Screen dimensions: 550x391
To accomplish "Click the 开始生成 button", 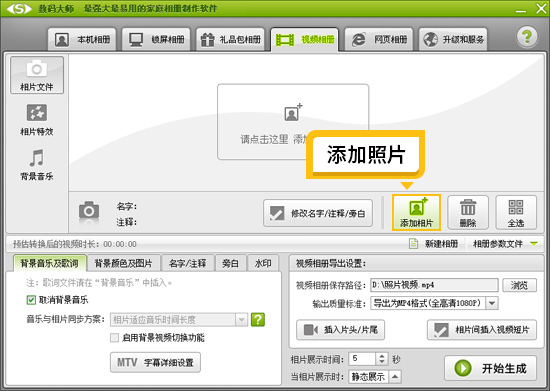I will coord(490,368).
